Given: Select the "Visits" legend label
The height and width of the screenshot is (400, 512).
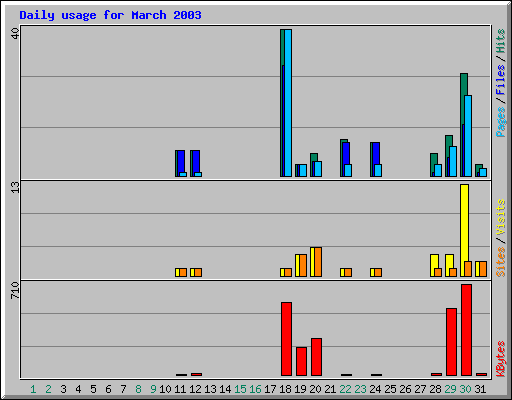Looking at the screenshot, I should pyautogui.click(x=500, y=218).
